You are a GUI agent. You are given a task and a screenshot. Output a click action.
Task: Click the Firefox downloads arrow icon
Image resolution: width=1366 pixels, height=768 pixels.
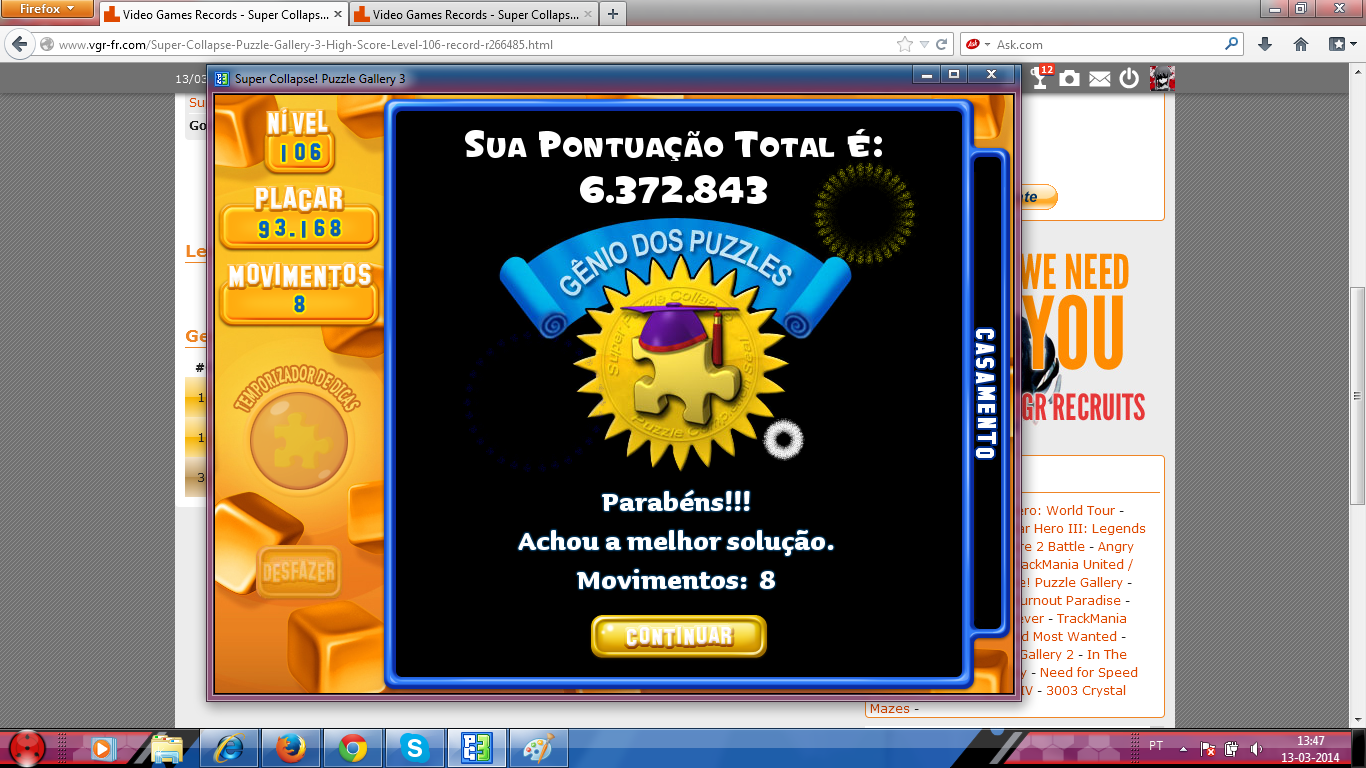click(x=1265, y=44)
